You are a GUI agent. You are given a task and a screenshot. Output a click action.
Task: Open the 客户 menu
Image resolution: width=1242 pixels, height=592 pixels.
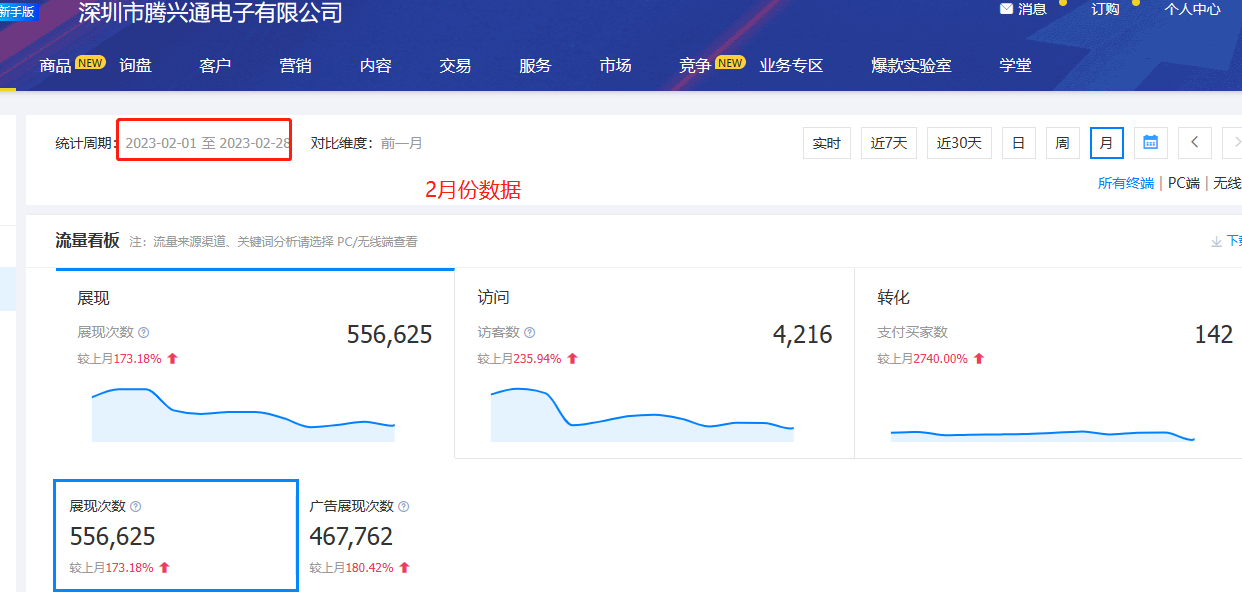[216, 66]
